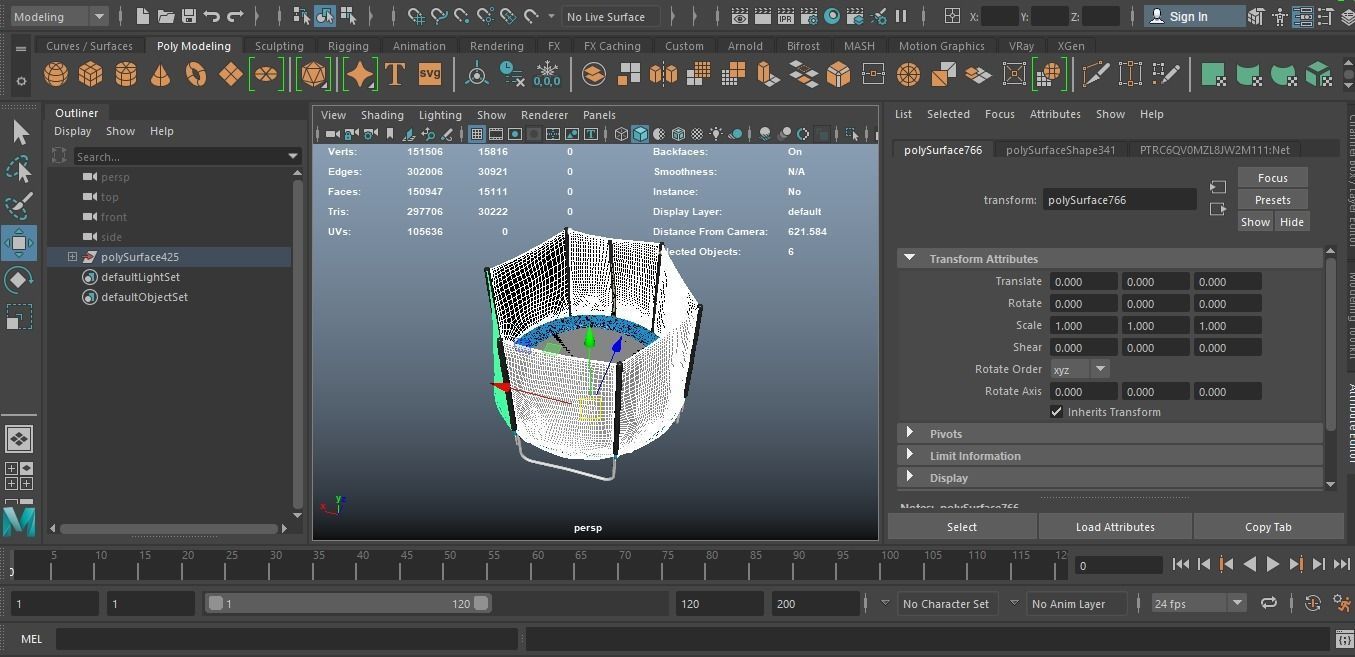This screenshot has width=1355, height=657.
Task: Click the Mirror geometry shelf icon
Action: [x=664, y=75]
